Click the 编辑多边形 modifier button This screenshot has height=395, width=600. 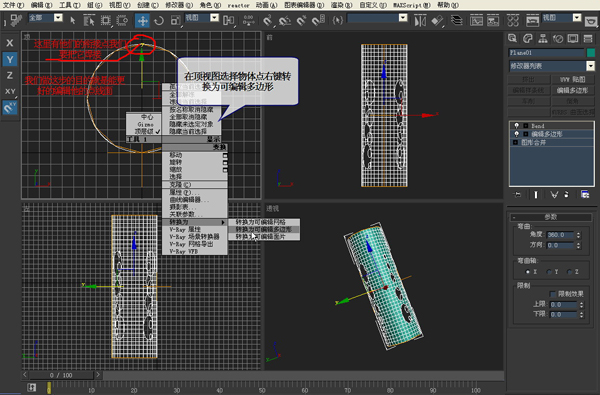point(573,90)
